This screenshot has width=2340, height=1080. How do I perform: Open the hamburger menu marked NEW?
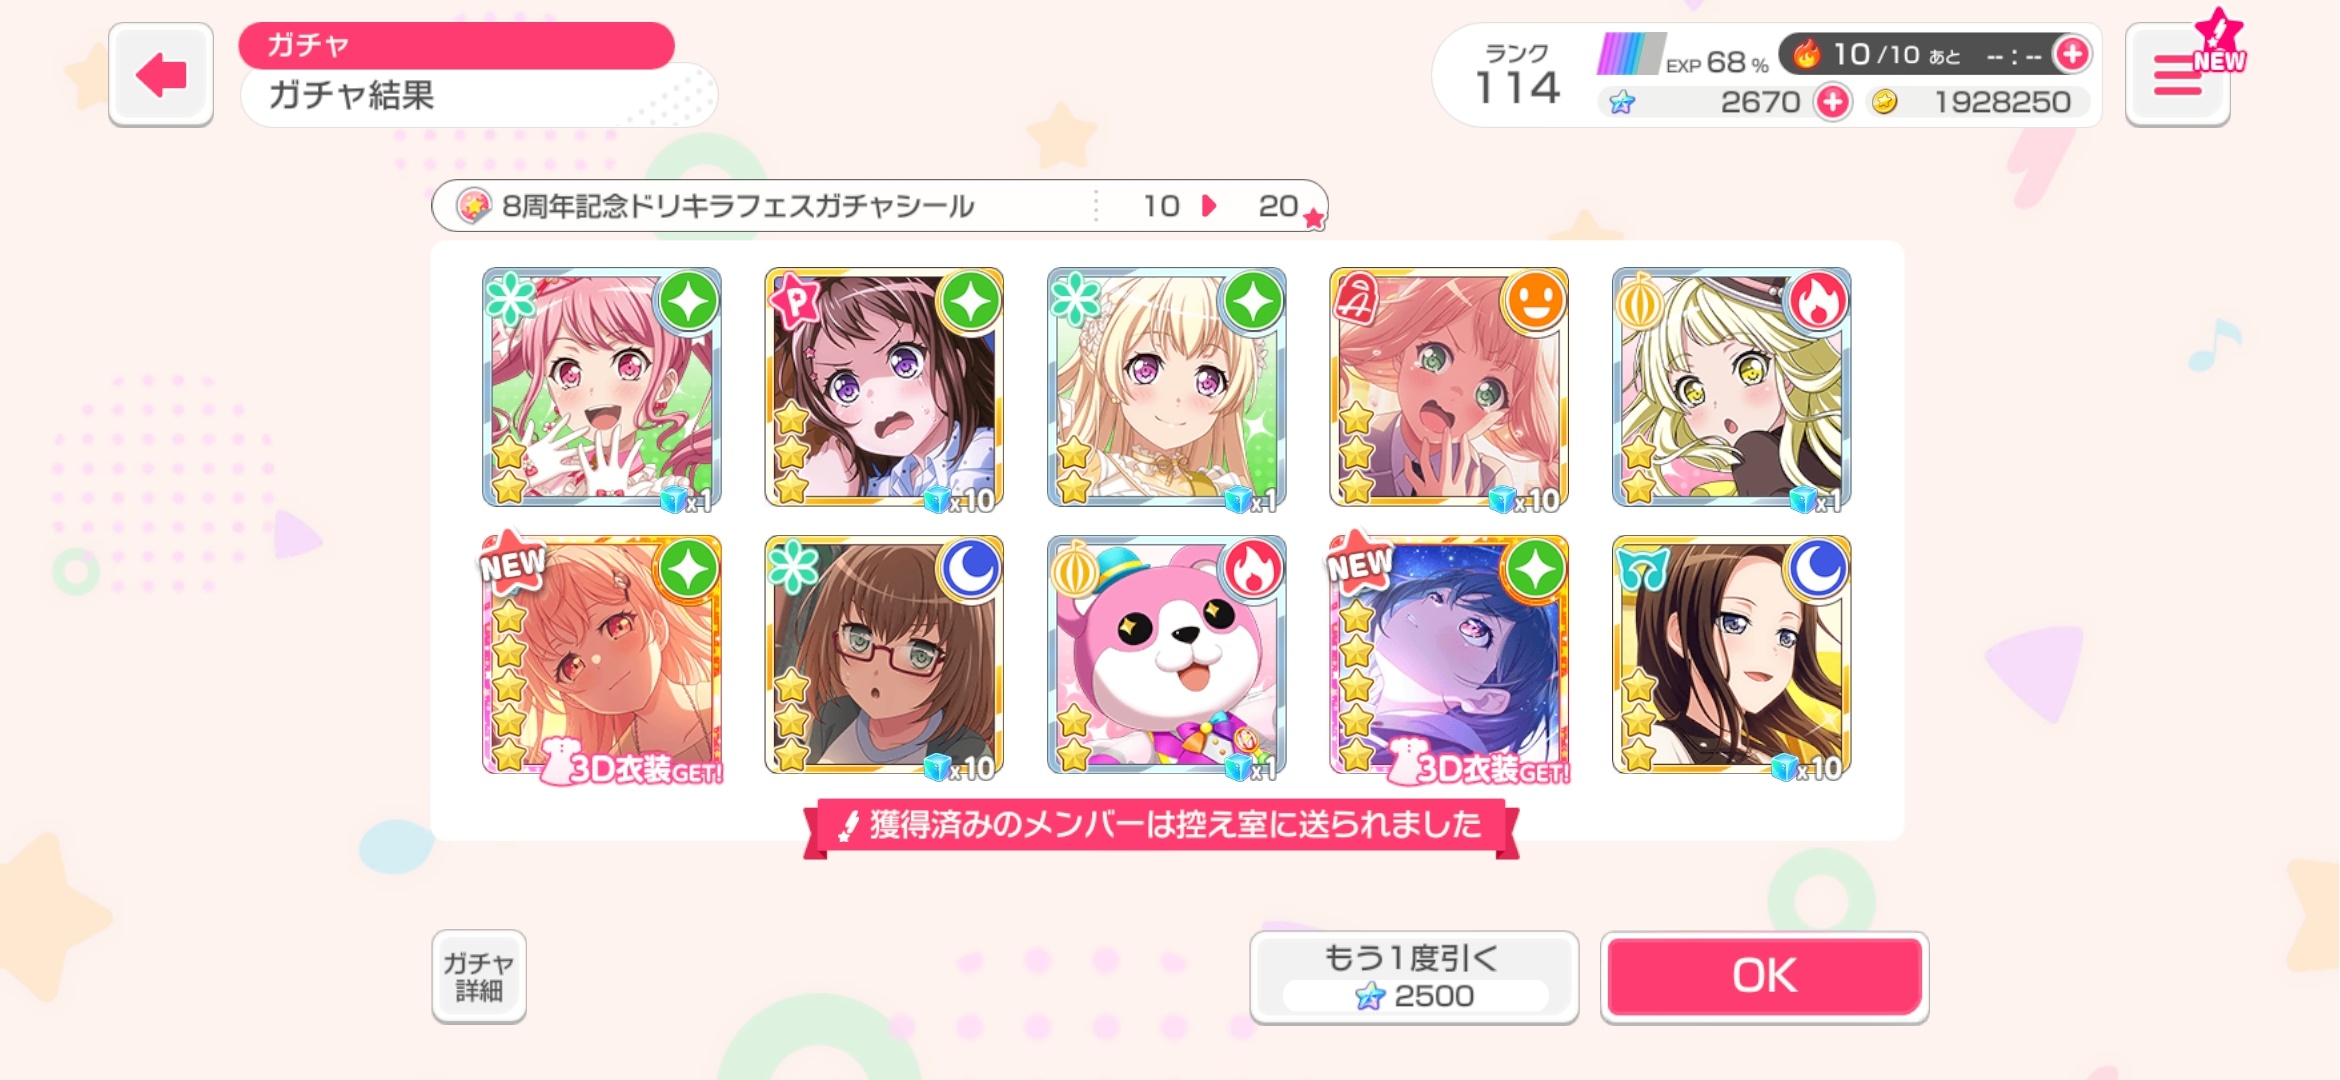click(2179, 75)
